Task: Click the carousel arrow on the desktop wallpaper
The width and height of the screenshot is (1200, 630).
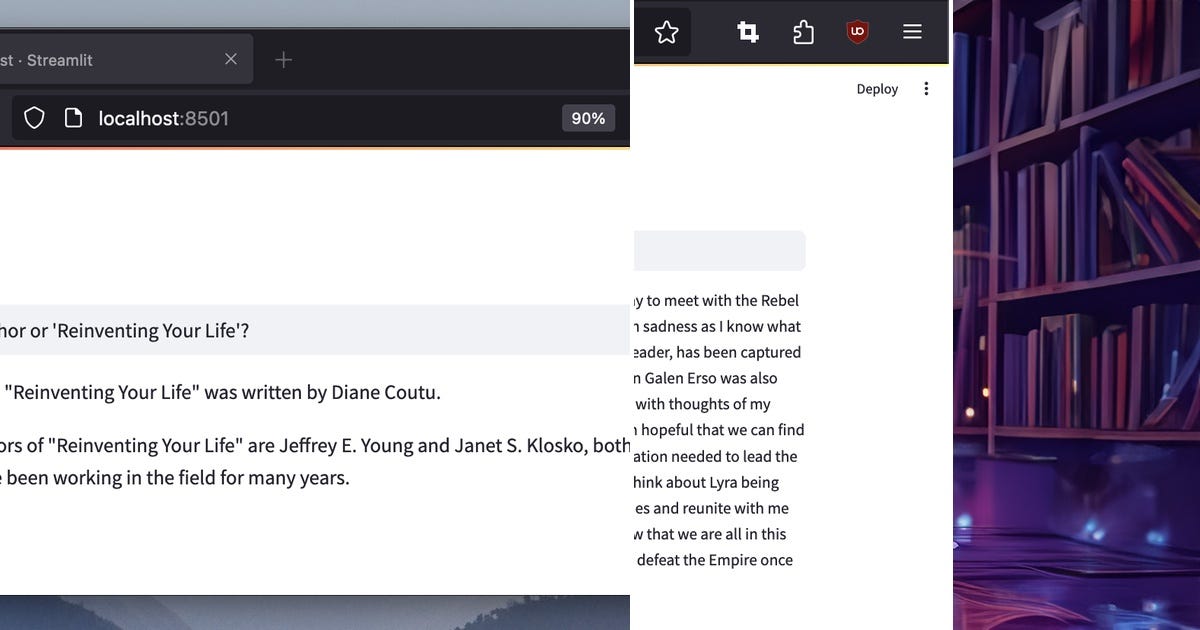Action: point(955,546)
